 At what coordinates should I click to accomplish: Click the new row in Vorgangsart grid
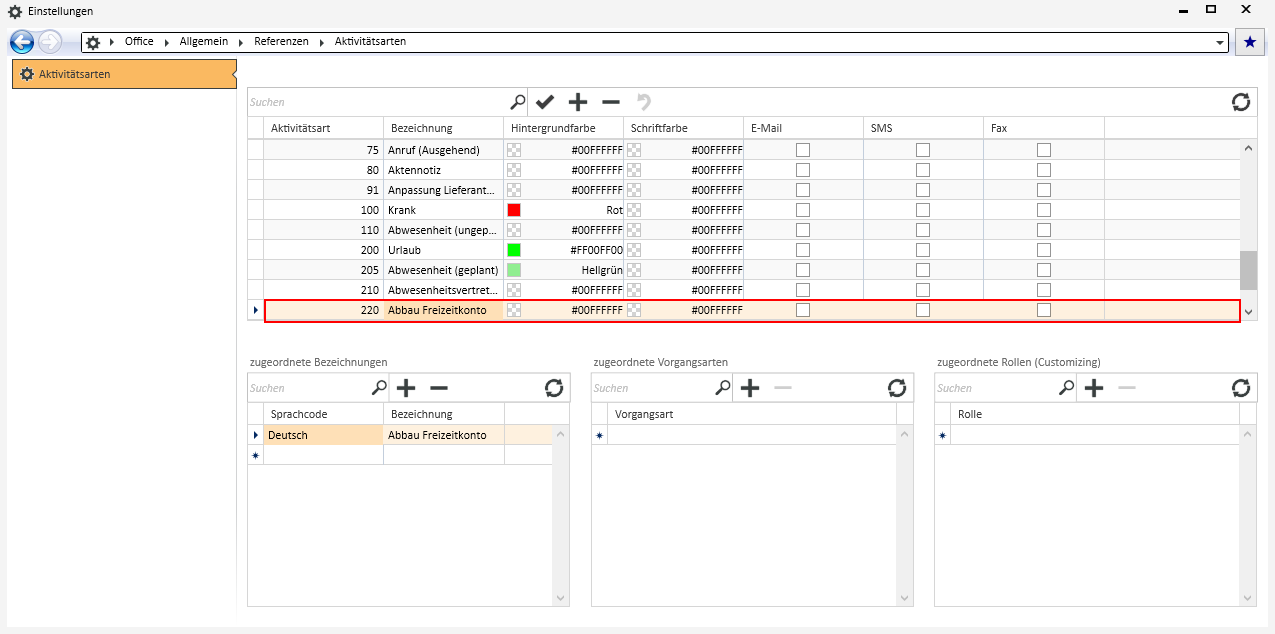click(752, 435)
